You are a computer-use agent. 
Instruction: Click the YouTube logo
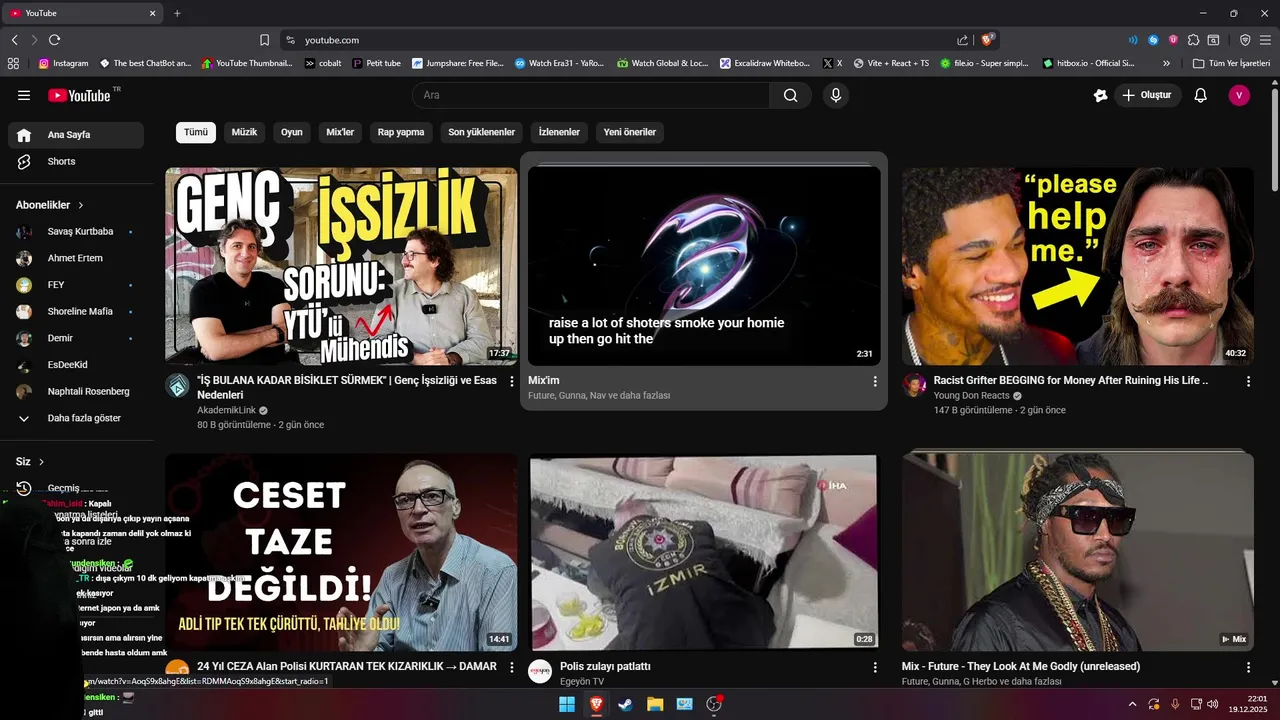80,95
